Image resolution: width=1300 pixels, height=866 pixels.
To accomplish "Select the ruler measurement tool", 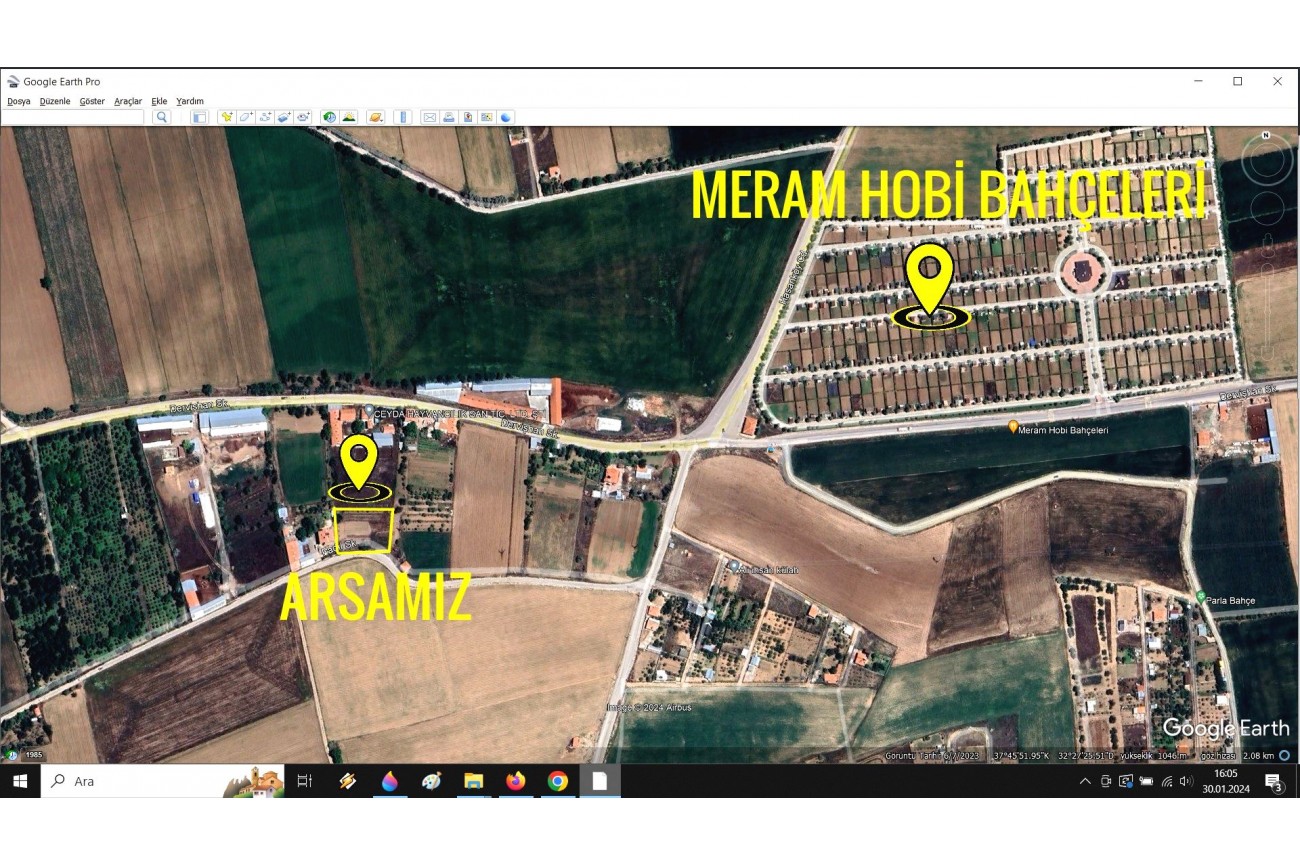I will click(x=403, y=117).
